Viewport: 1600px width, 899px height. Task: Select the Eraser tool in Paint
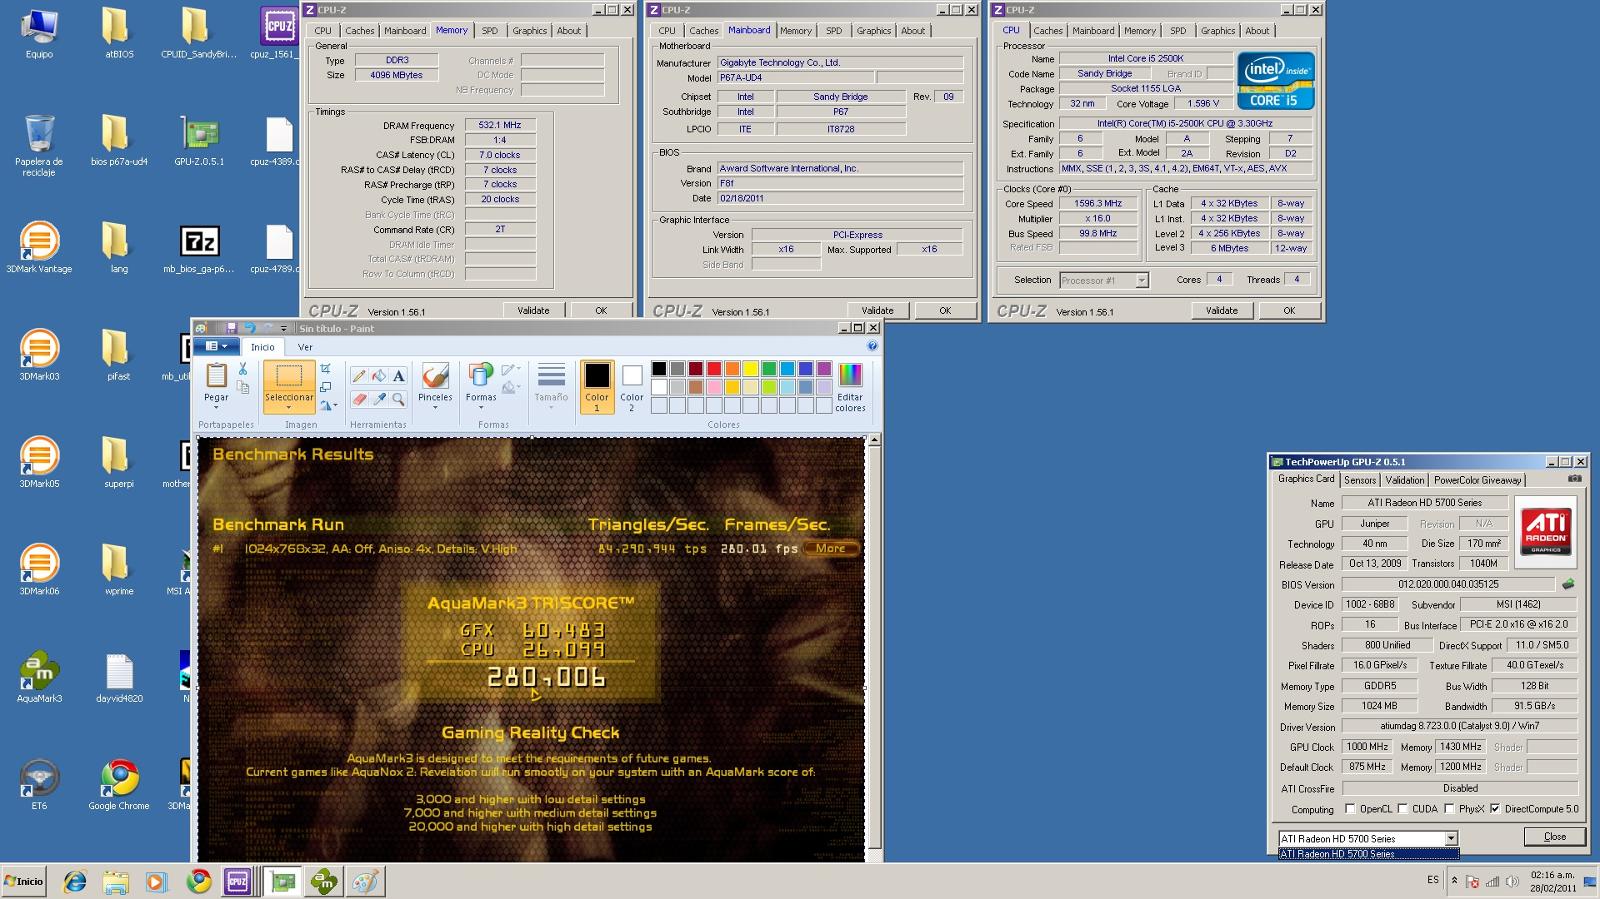(359, 399)
